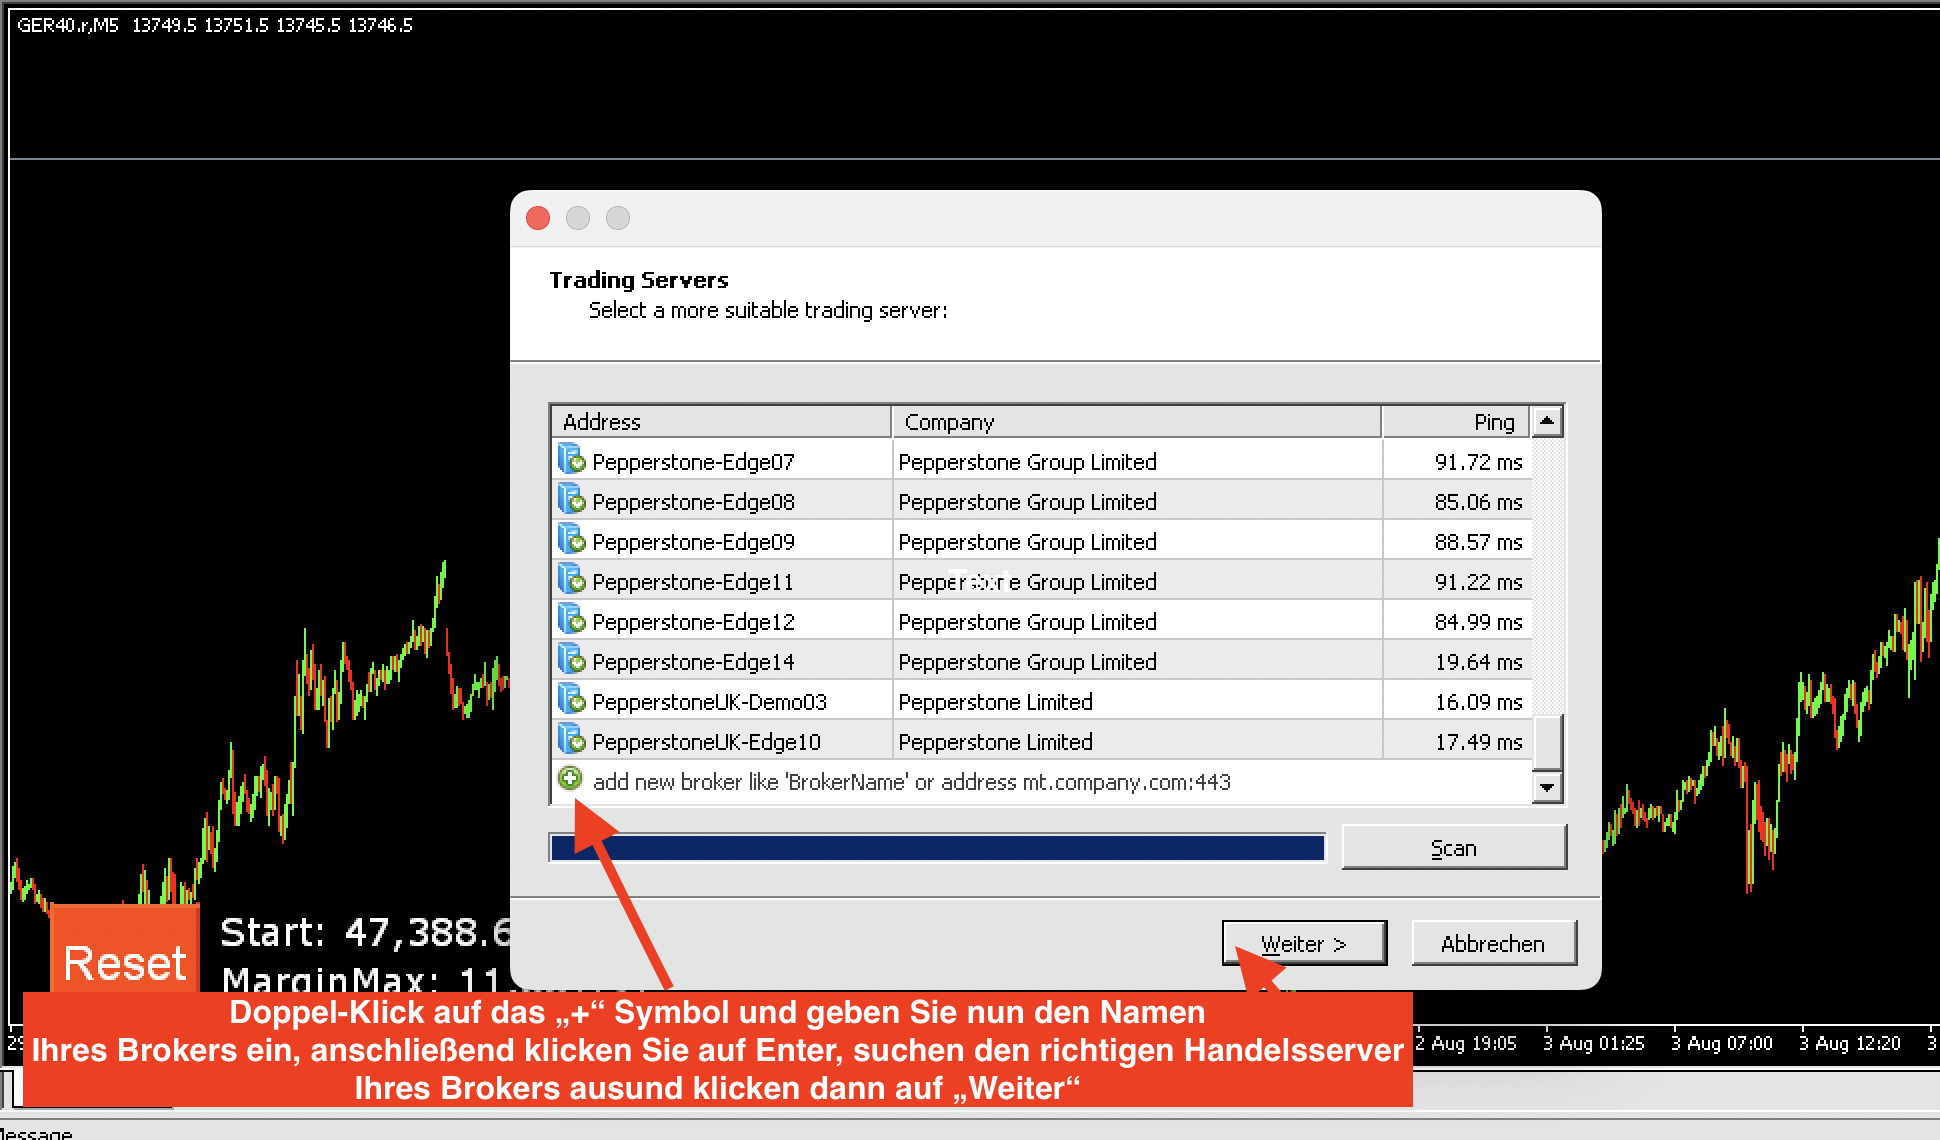Select the Pepperstone-Edge11 server row

click(1041, 580)
